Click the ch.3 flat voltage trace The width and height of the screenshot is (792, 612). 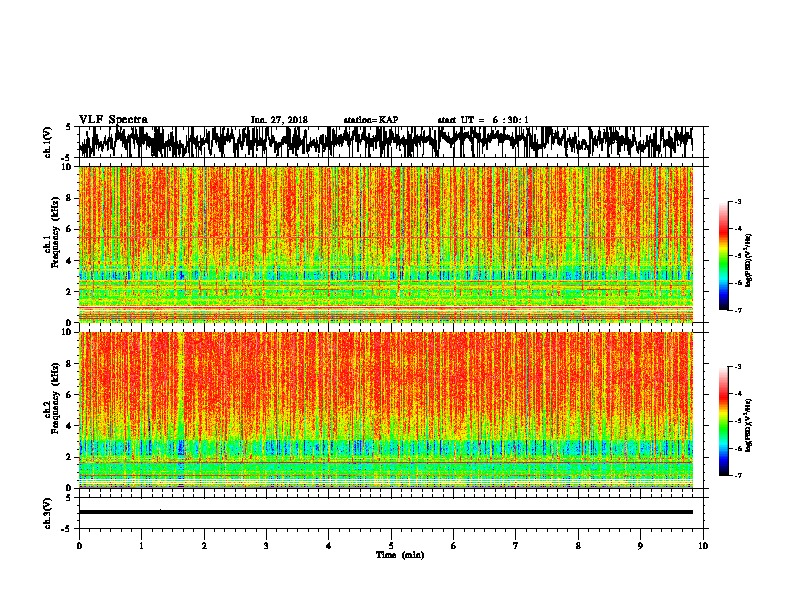pos(386,512)
